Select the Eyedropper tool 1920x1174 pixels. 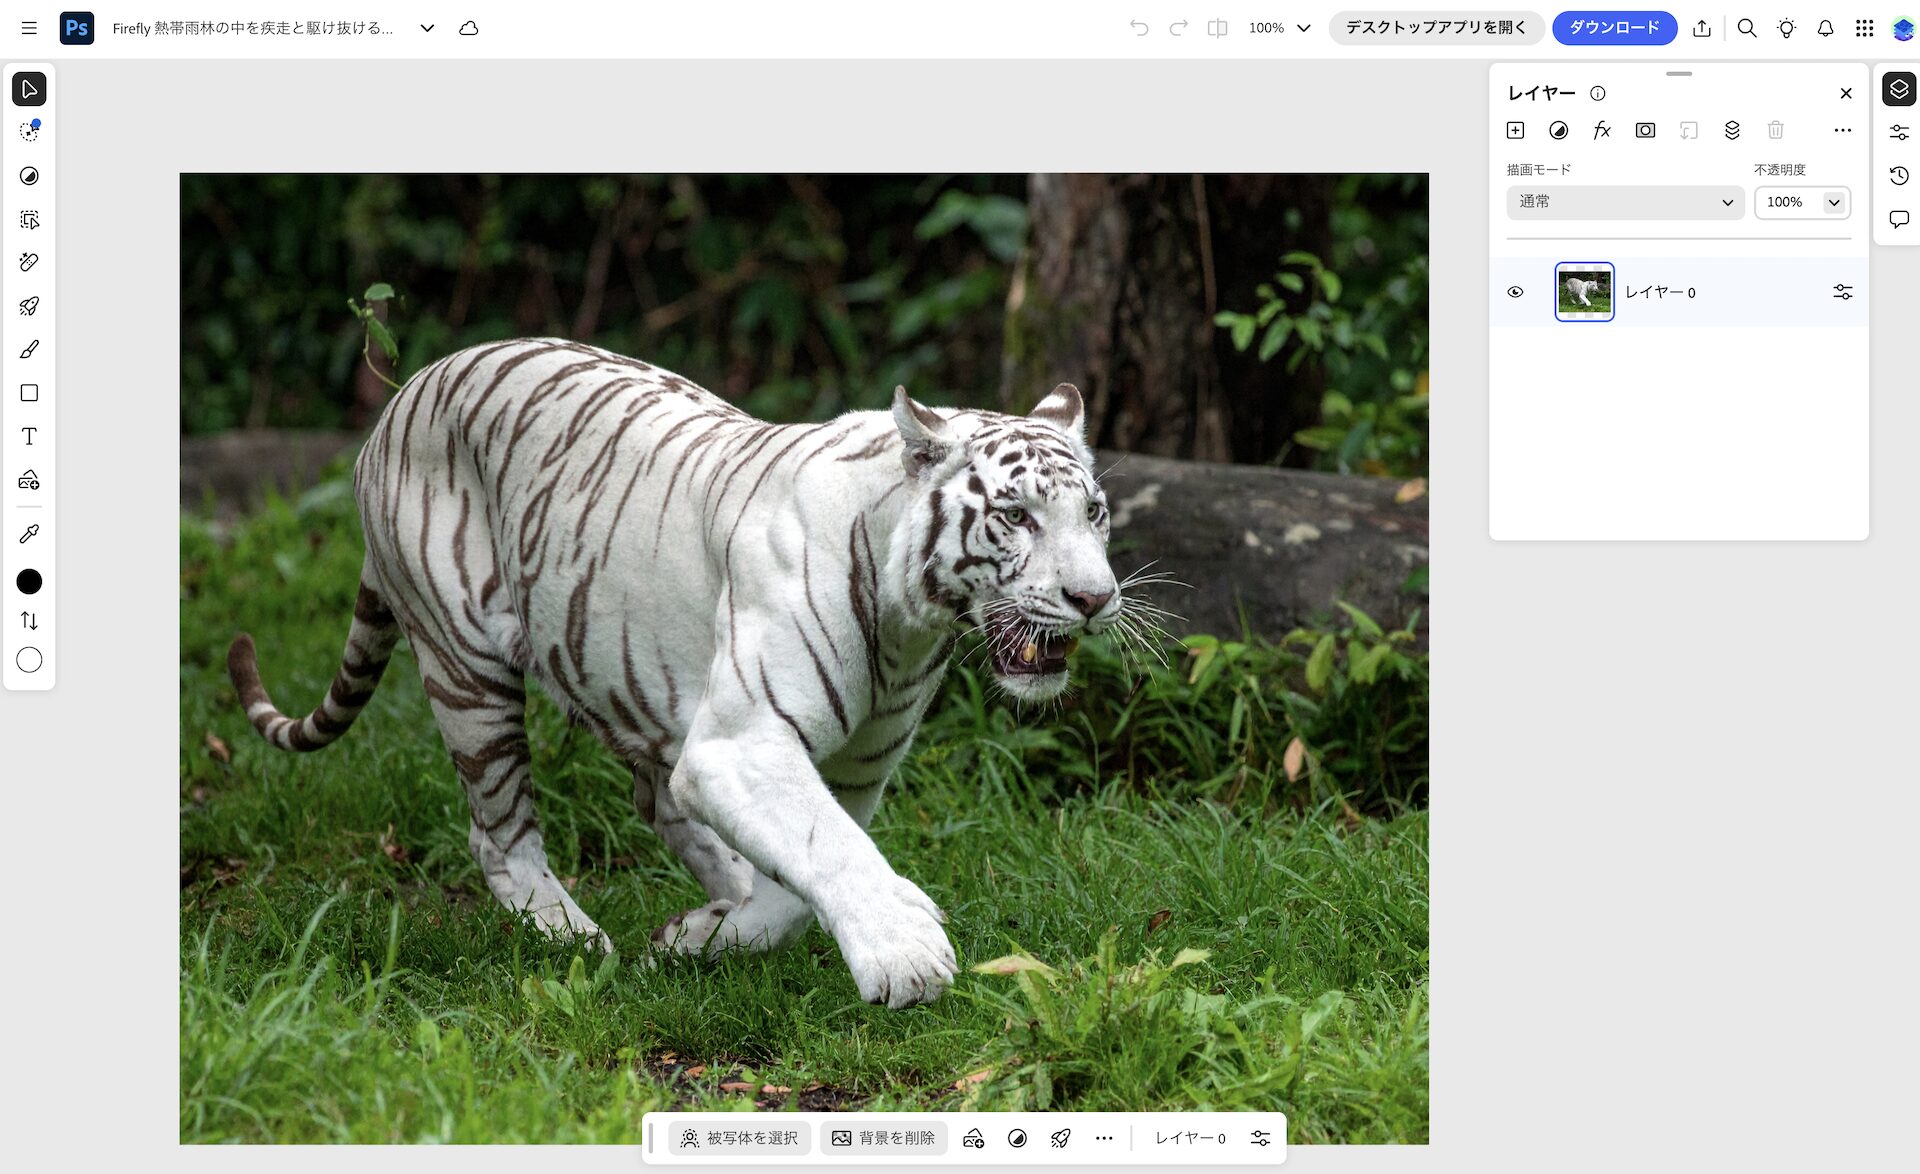pos(29,533)
